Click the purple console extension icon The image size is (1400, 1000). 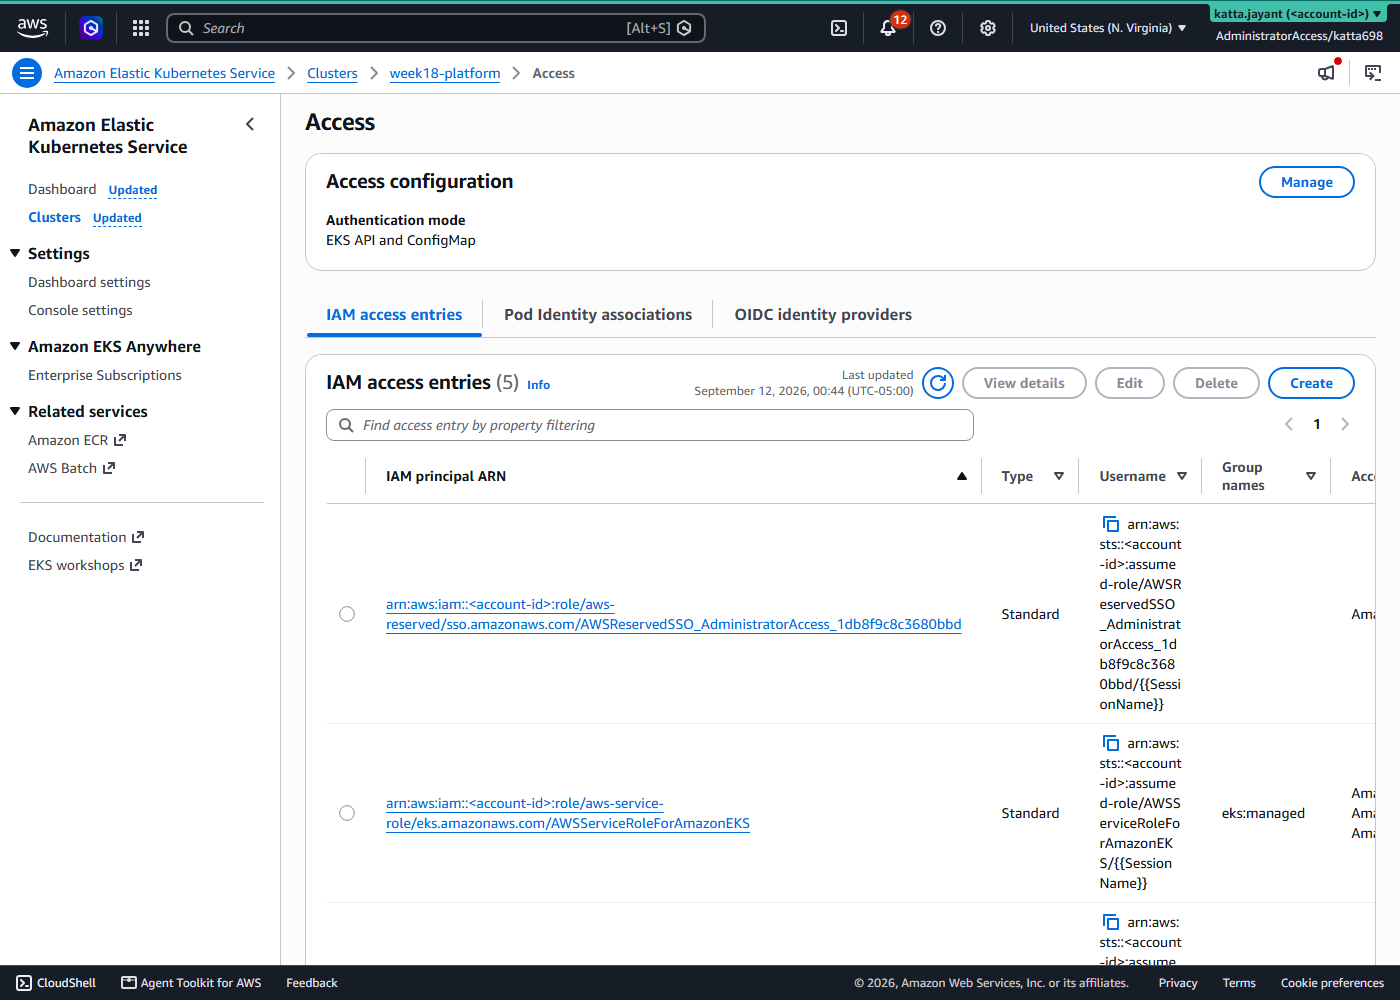(x=91, y=28)
